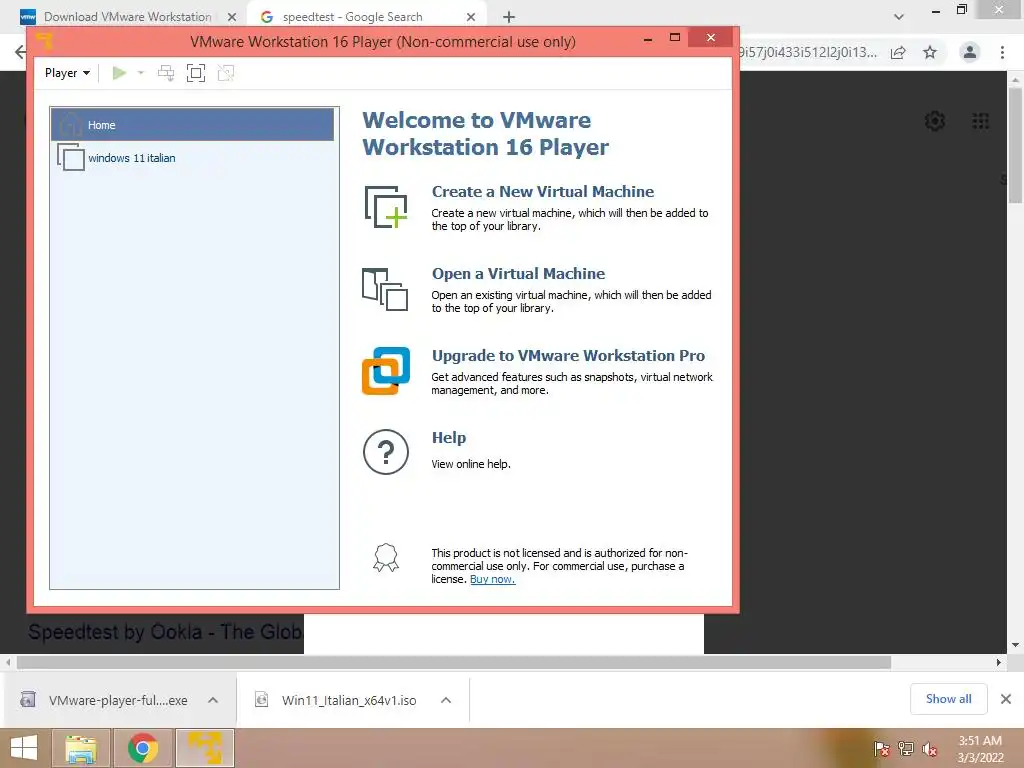Click the Unity mode toolbar icon
The width and height of the screenshot is (1024, 768).
tap(226, 72)
